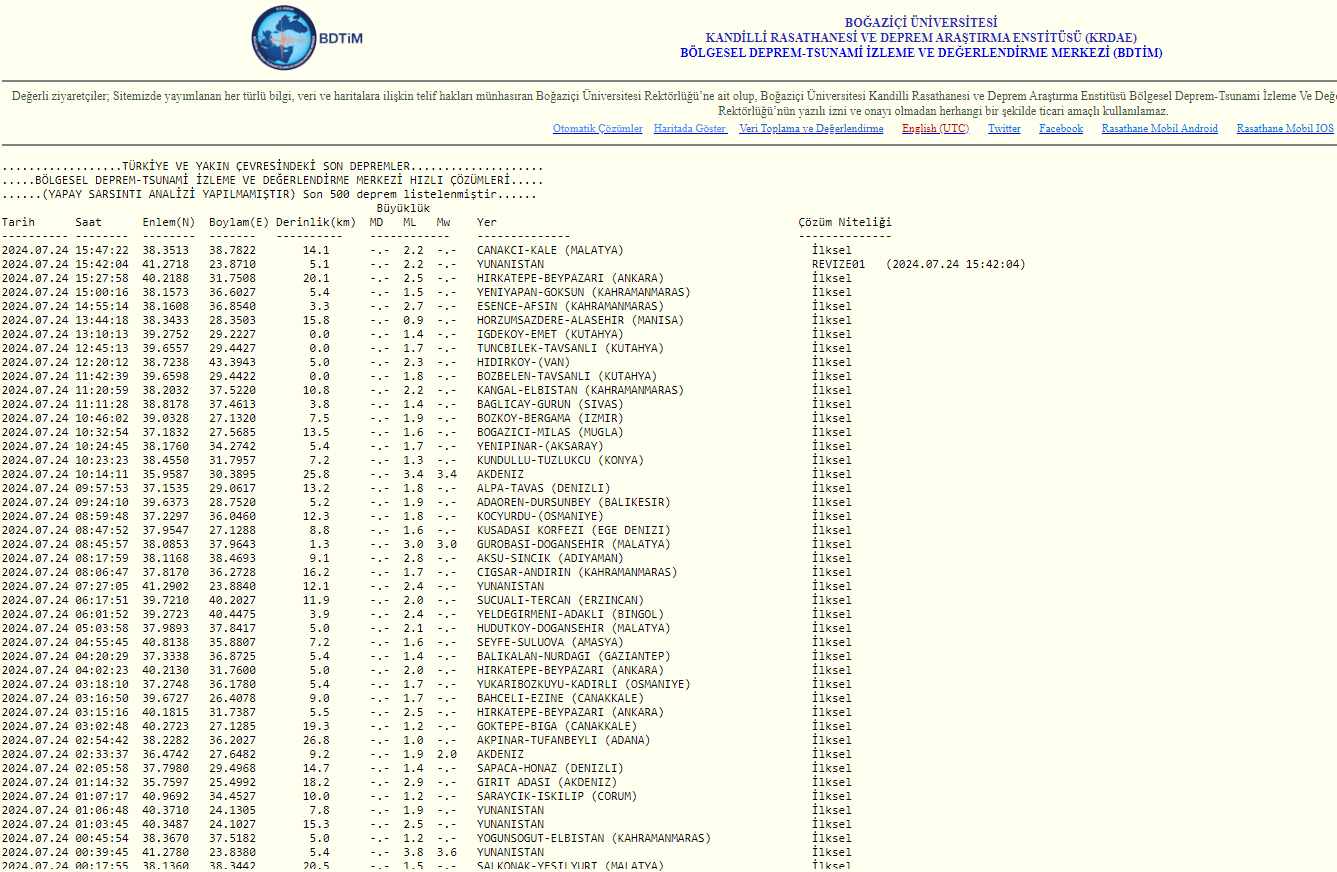Click the 2024.07.24 15:47:22 timestamp

tap(65, 250)
